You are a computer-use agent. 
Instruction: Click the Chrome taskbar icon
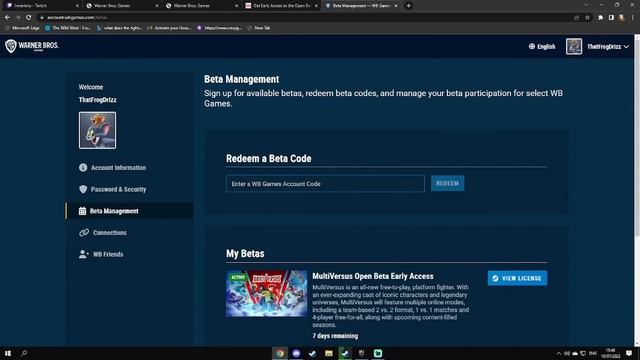tap(280, 353)
